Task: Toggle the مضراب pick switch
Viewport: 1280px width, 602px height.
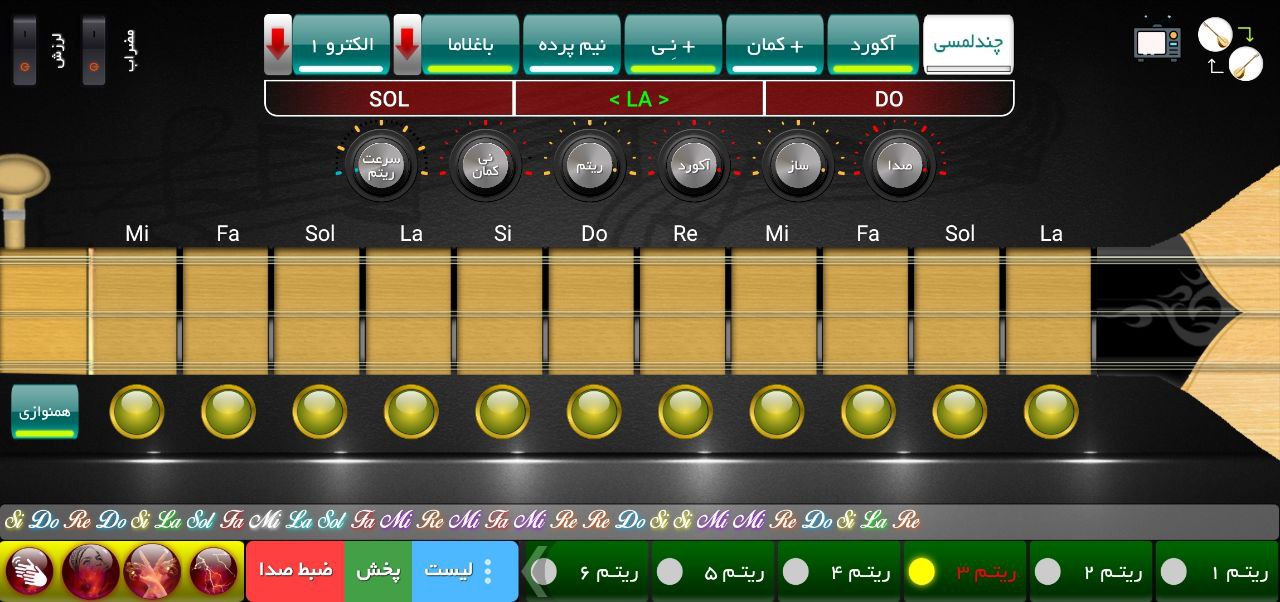Action: pos(94,50)
